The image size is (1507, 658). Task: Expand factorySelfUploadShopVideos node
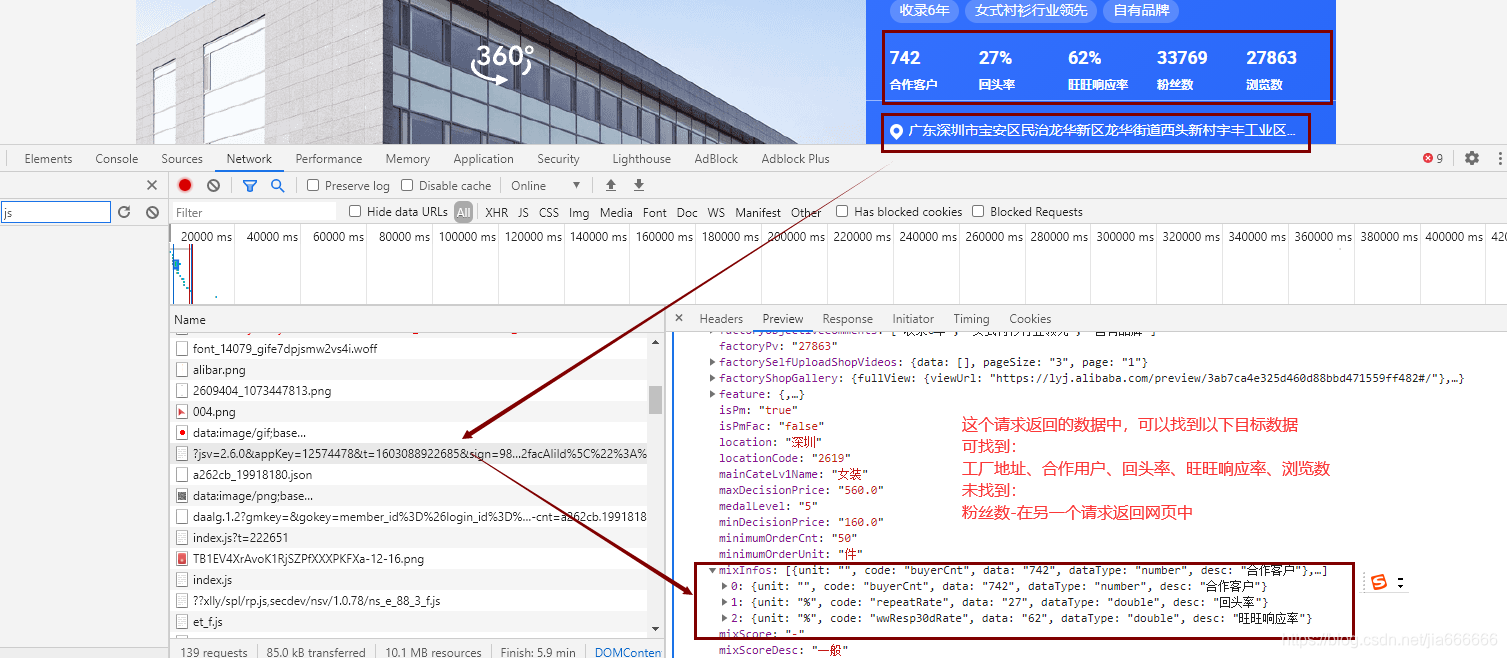(x=713, y=362)
